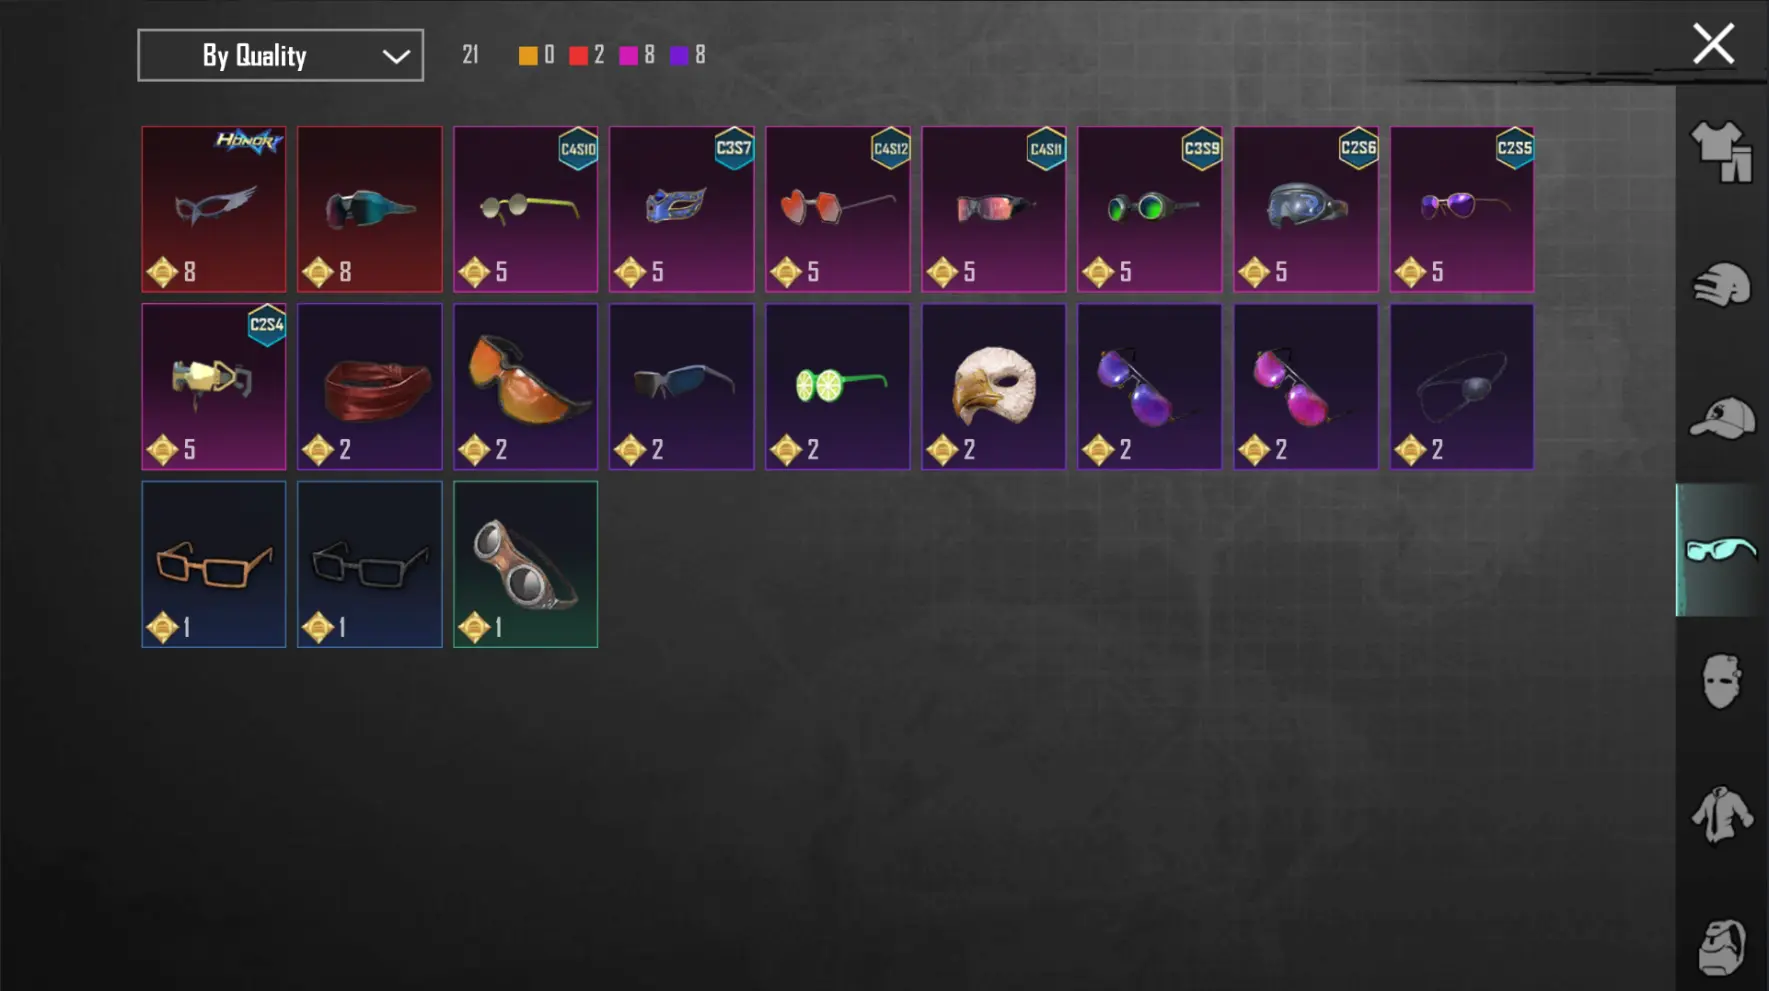The image size is (1769, 991).
Task: Select the Honor winged mask item
Action: 214,209
